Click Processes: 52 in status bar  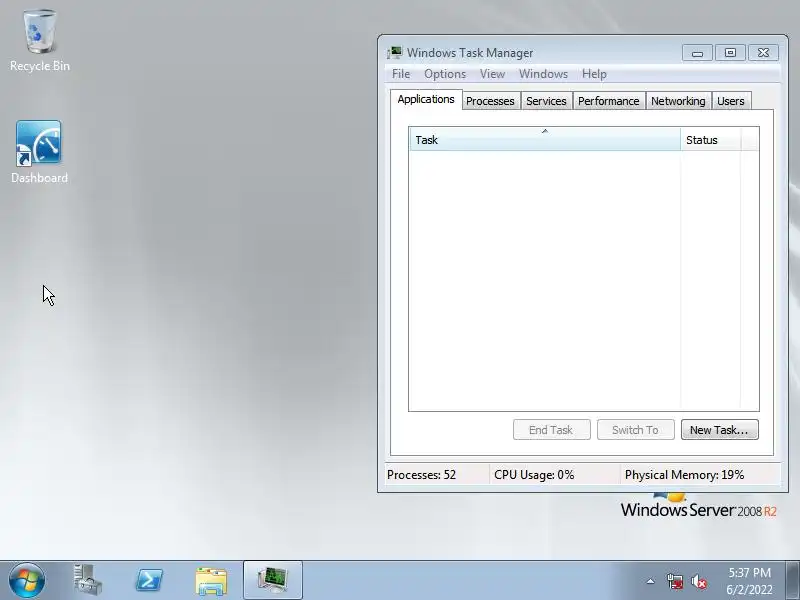(x=421, y=474)
